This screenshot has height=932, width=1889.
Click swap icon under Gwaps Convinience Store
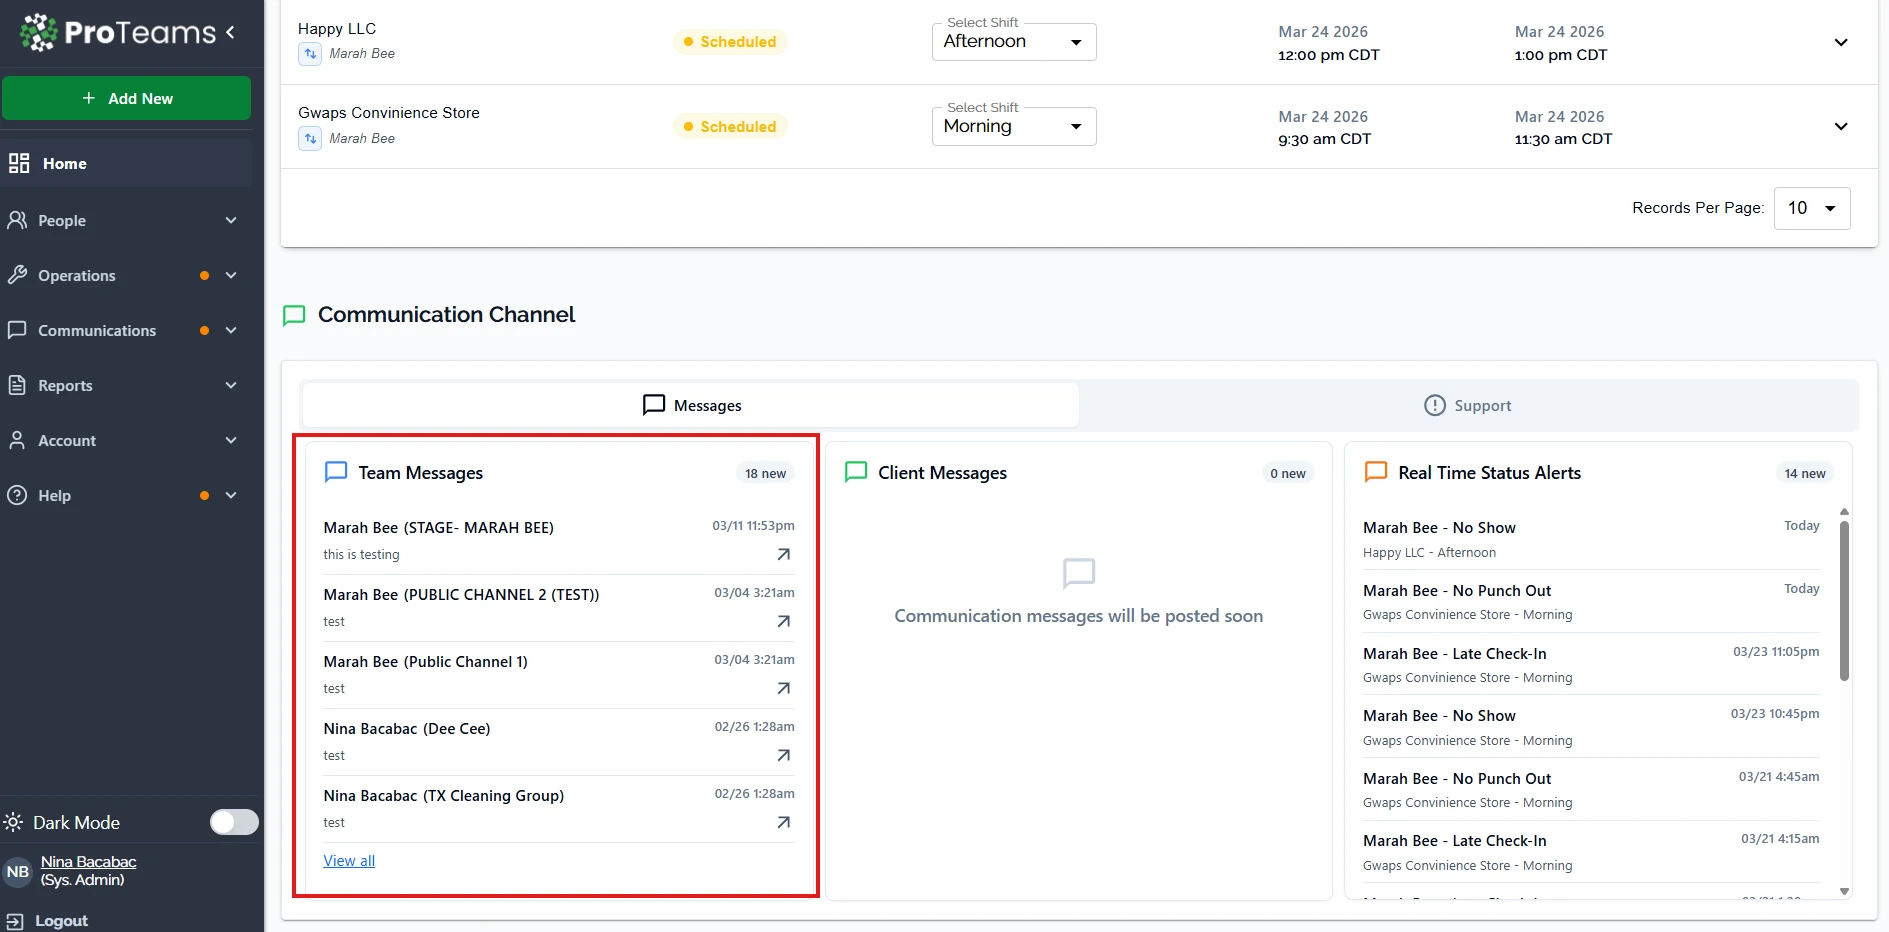click(310, 139)
